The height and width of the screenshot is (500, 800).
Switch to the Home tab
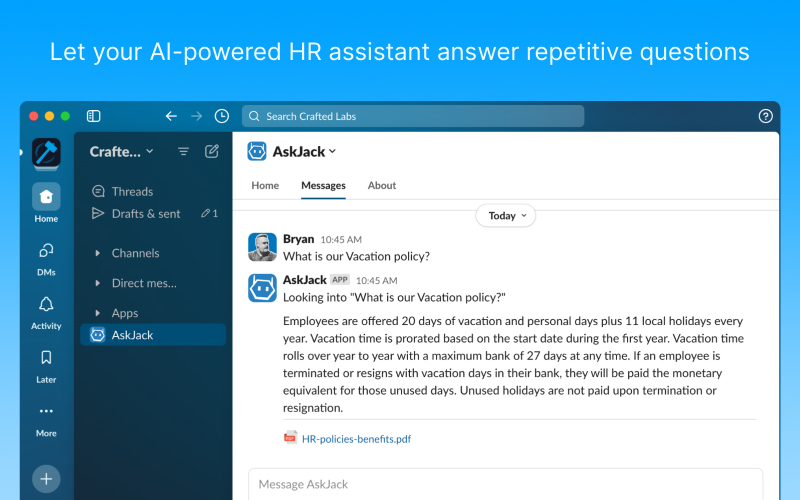pos(265,186)
